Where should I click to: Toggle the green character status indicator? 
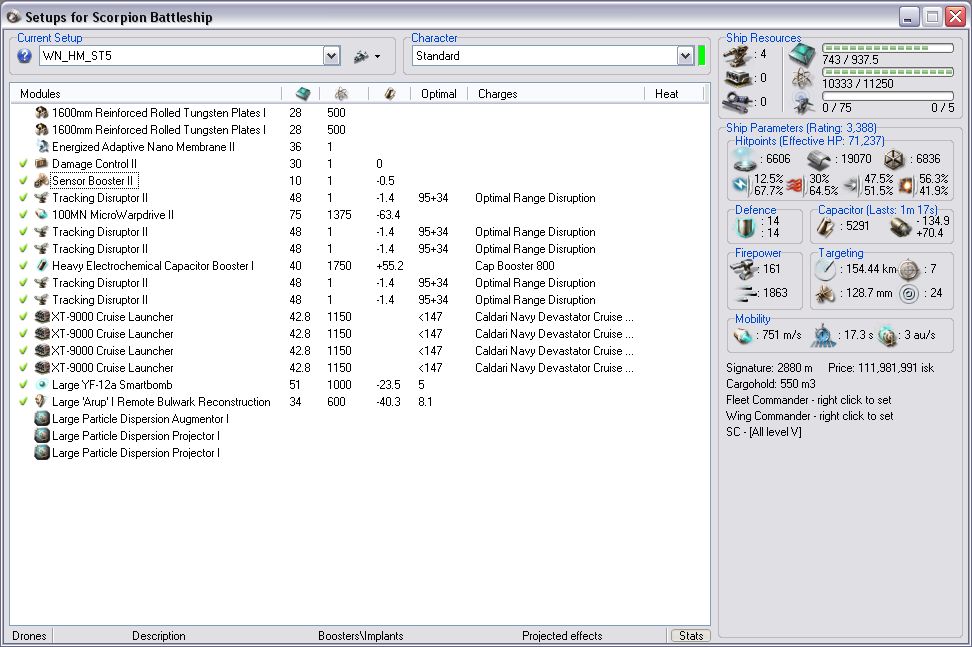pos(702,56)
